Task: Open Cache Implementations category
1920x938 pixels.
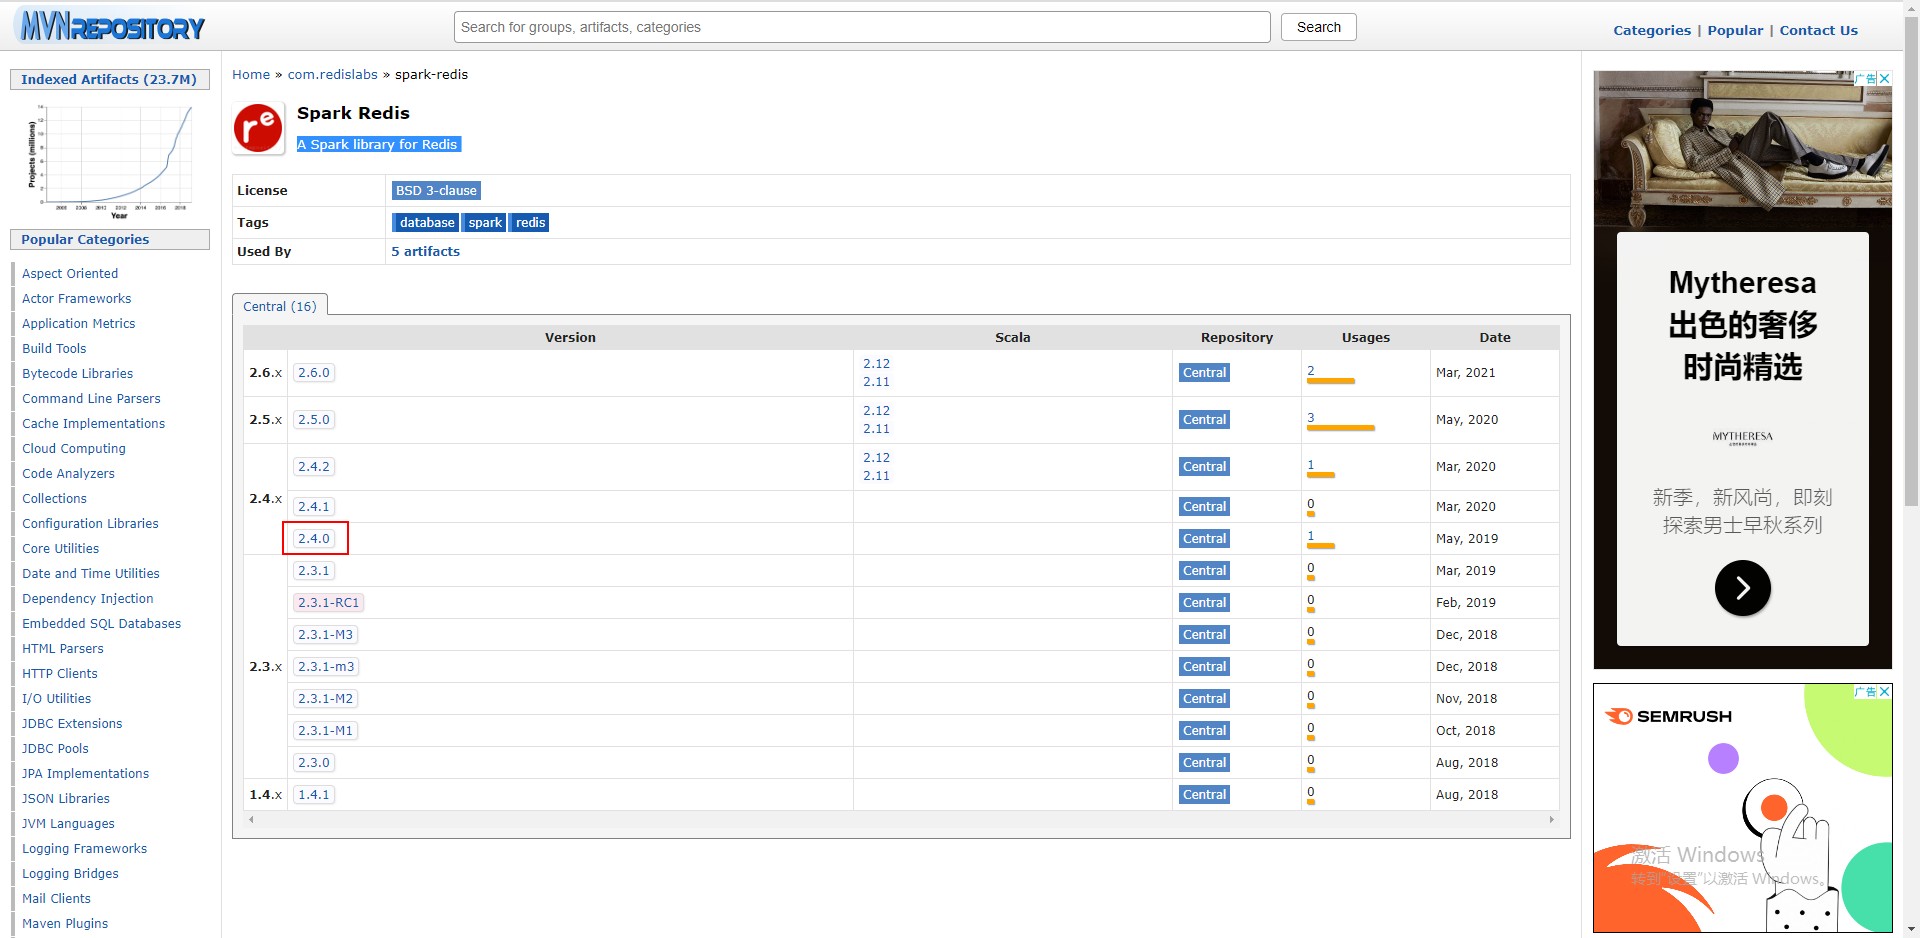Action: pos(94,423)
